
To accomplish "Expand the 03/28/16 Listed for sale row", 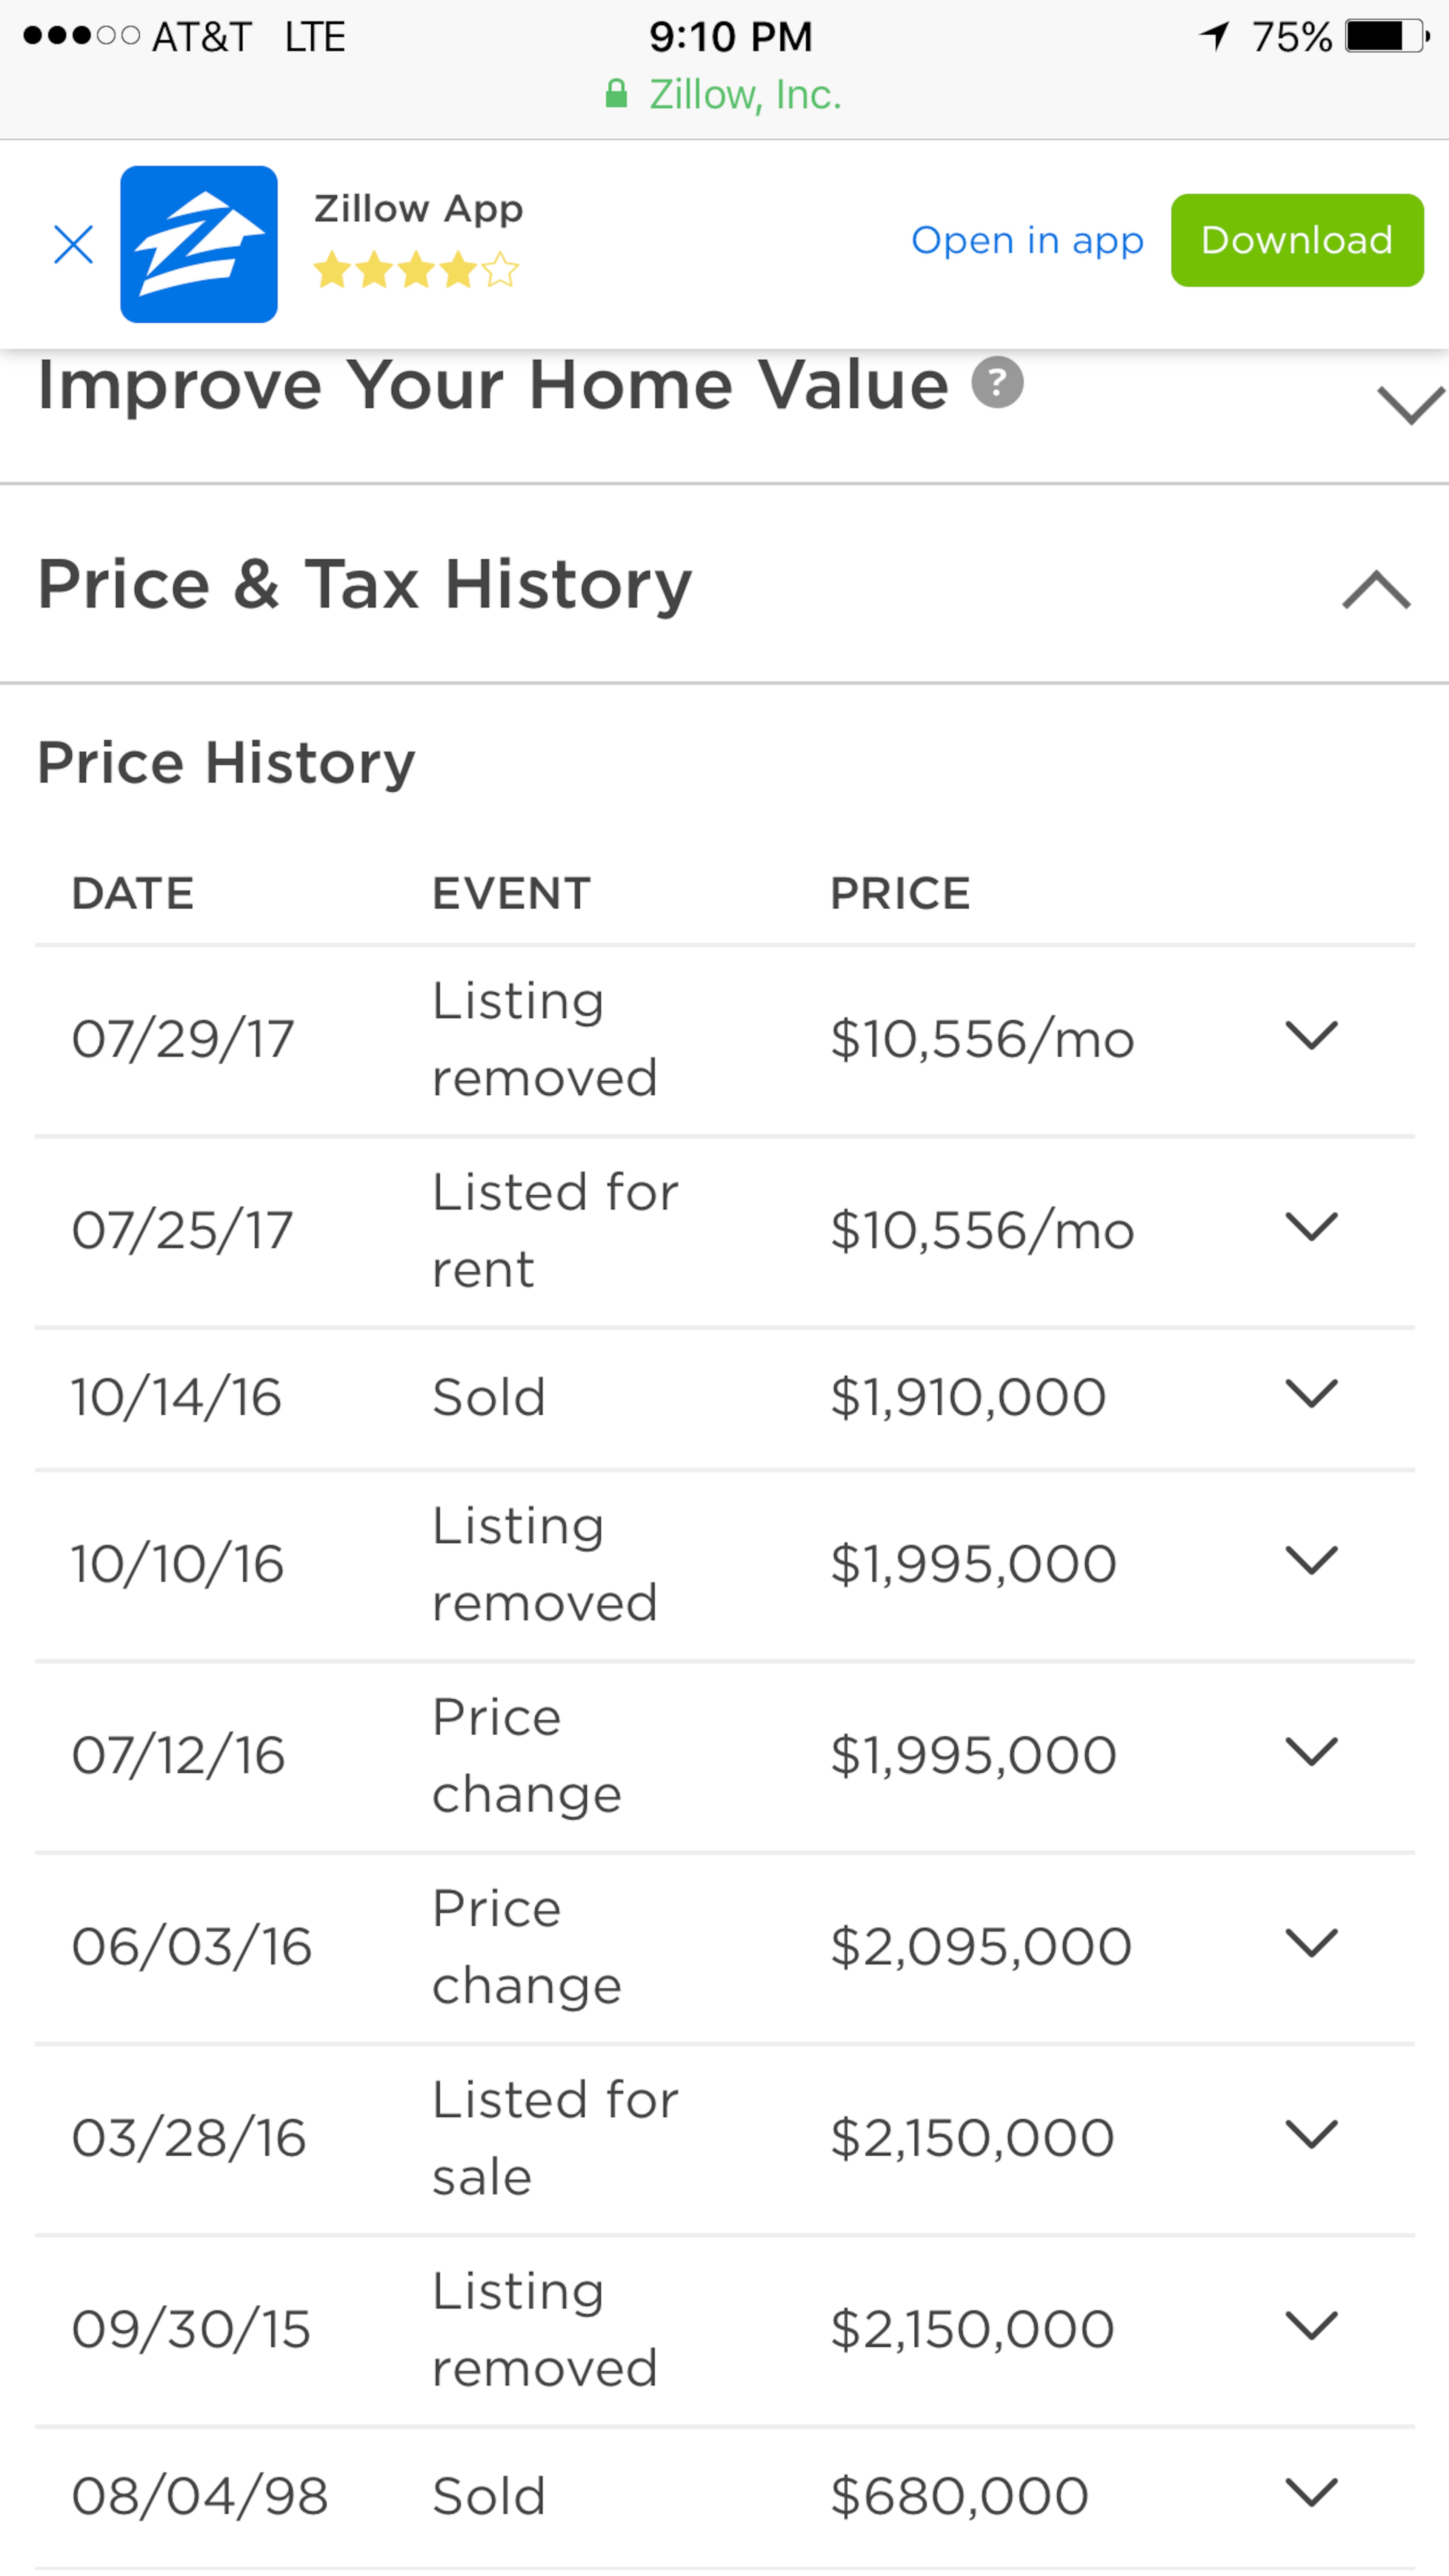I will pos(1311,2135).
